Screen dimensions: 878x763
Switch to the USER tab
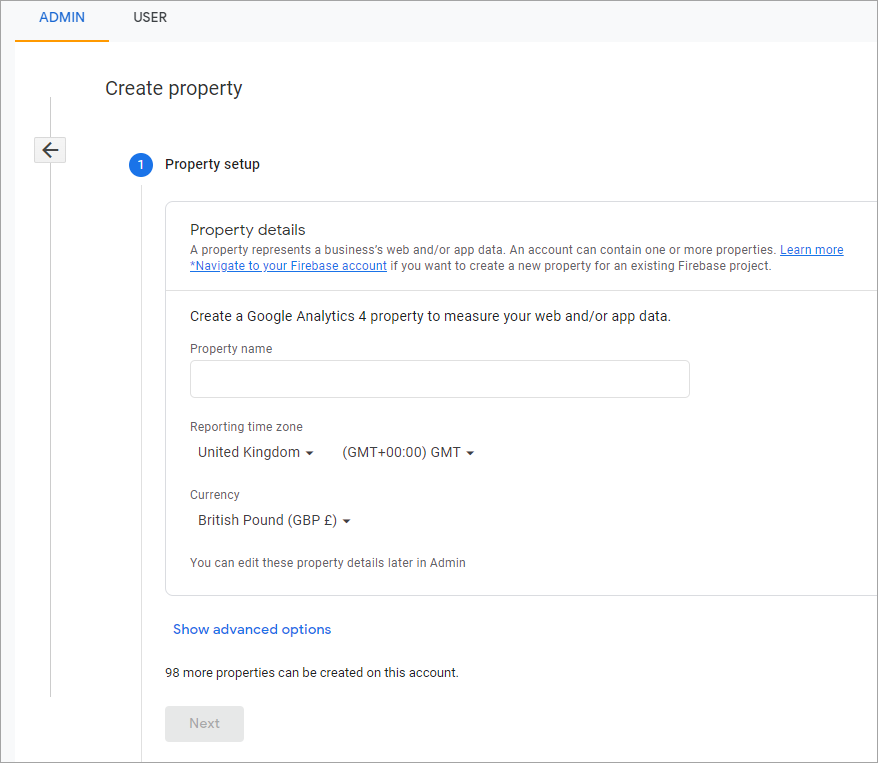tap(150, 17)
